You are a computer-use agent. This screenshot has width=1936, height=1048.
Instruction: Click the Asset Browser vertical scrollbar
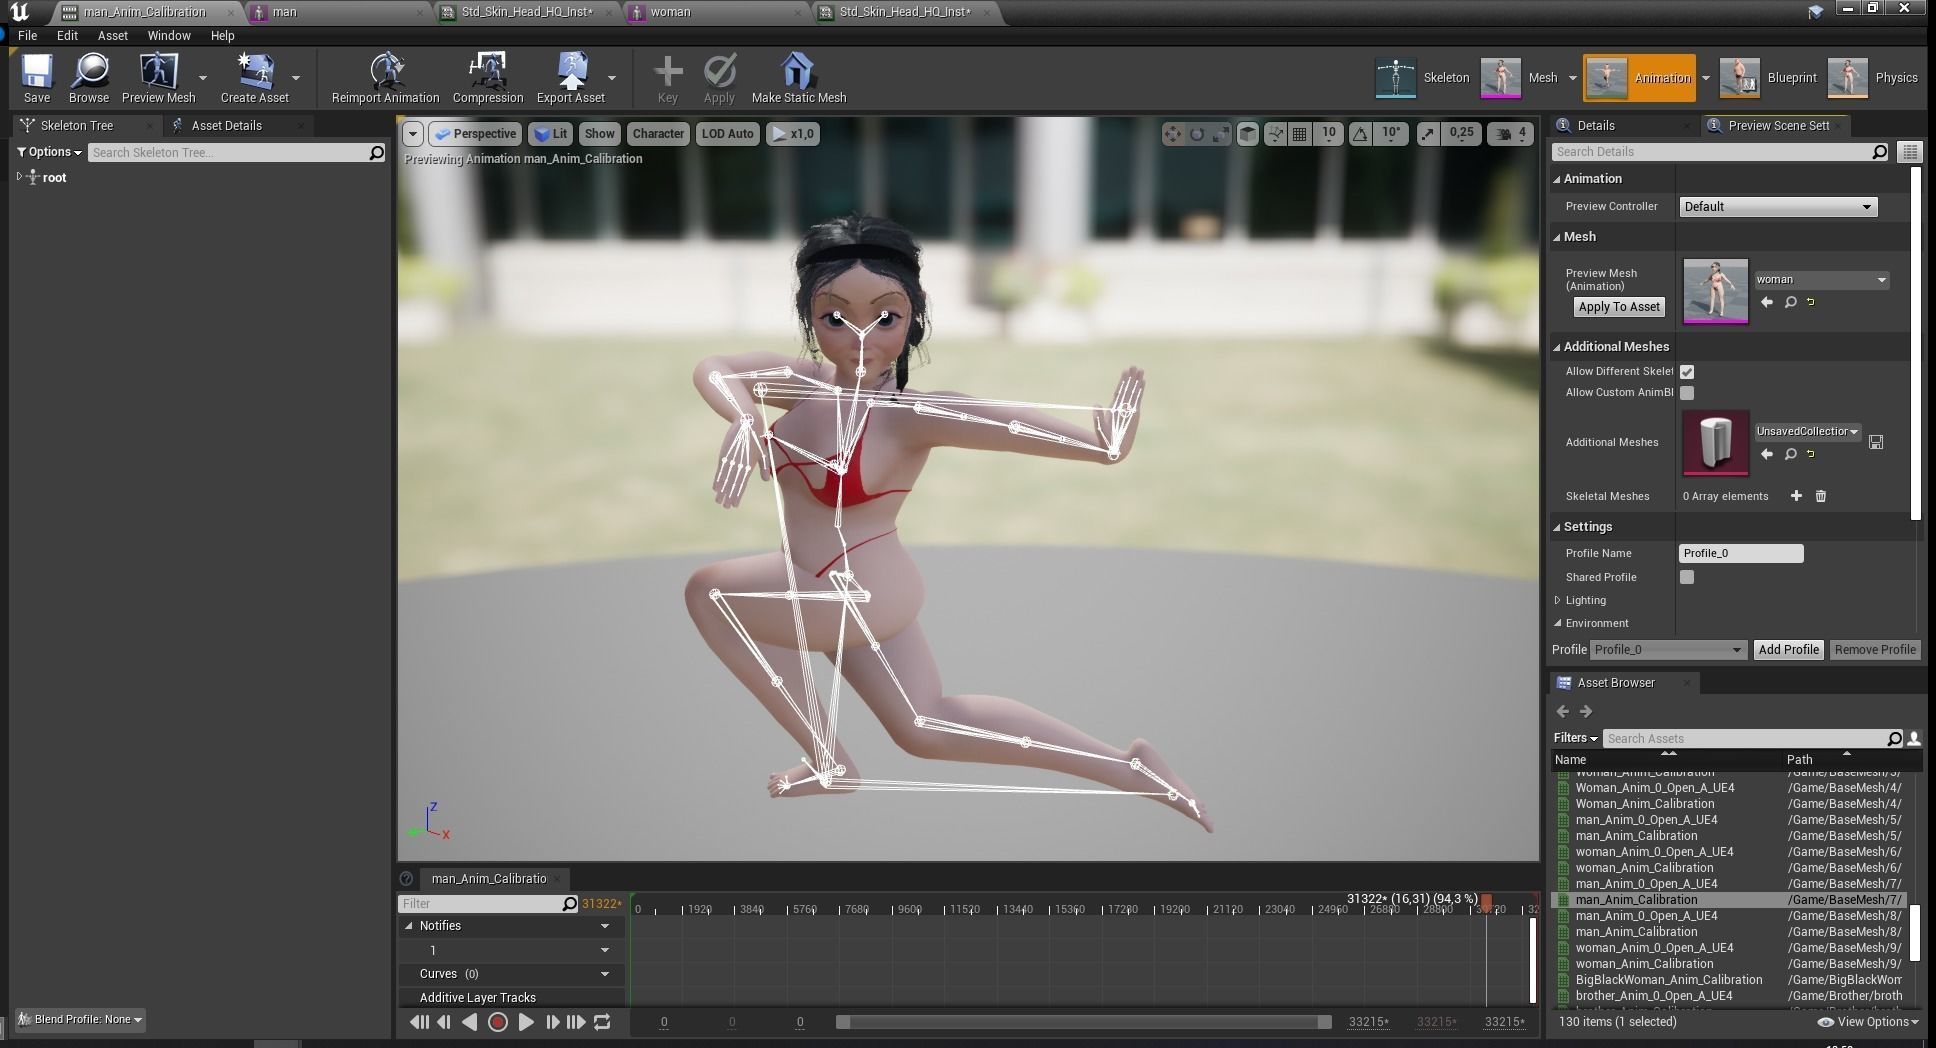1915,932
